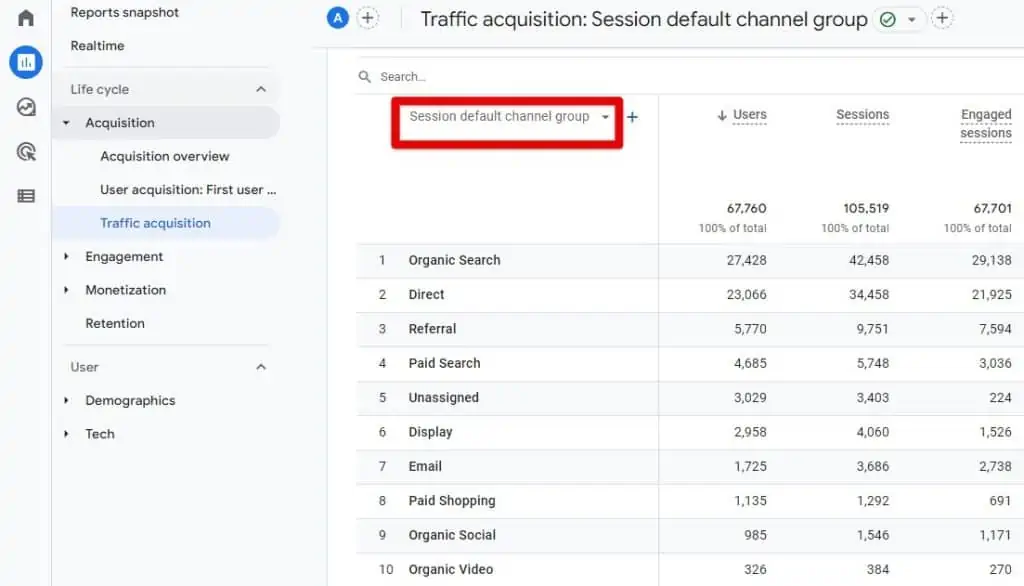Collapse the Life cycle section
Image resolution: width=1024 pixels, height=586 pixels.
260,89
